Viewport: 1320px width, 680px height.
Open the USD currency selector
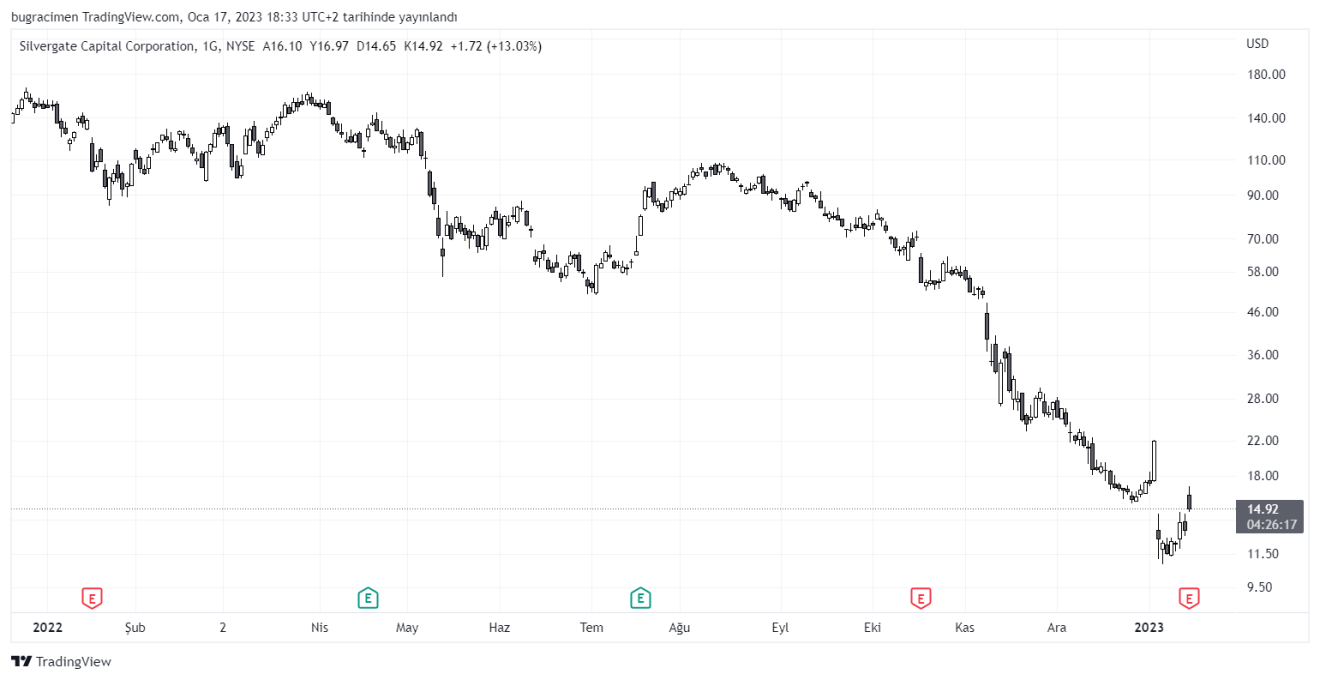[x=1257, y=44]
